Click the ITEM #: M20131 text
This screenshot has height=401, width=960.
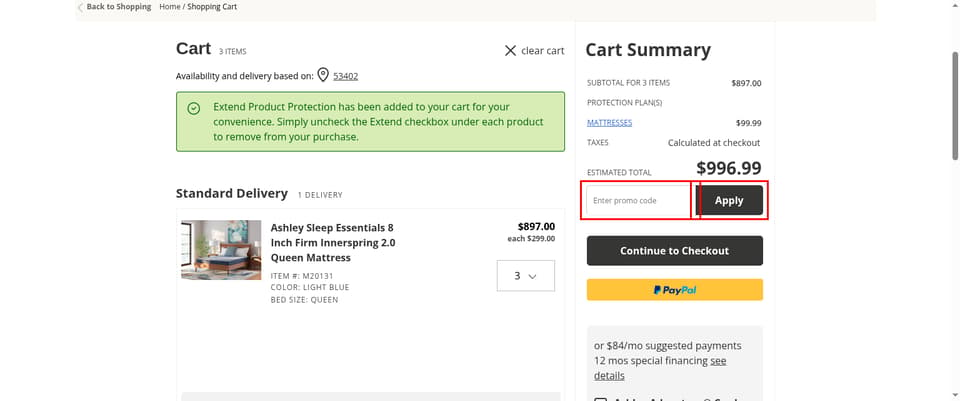301,275
